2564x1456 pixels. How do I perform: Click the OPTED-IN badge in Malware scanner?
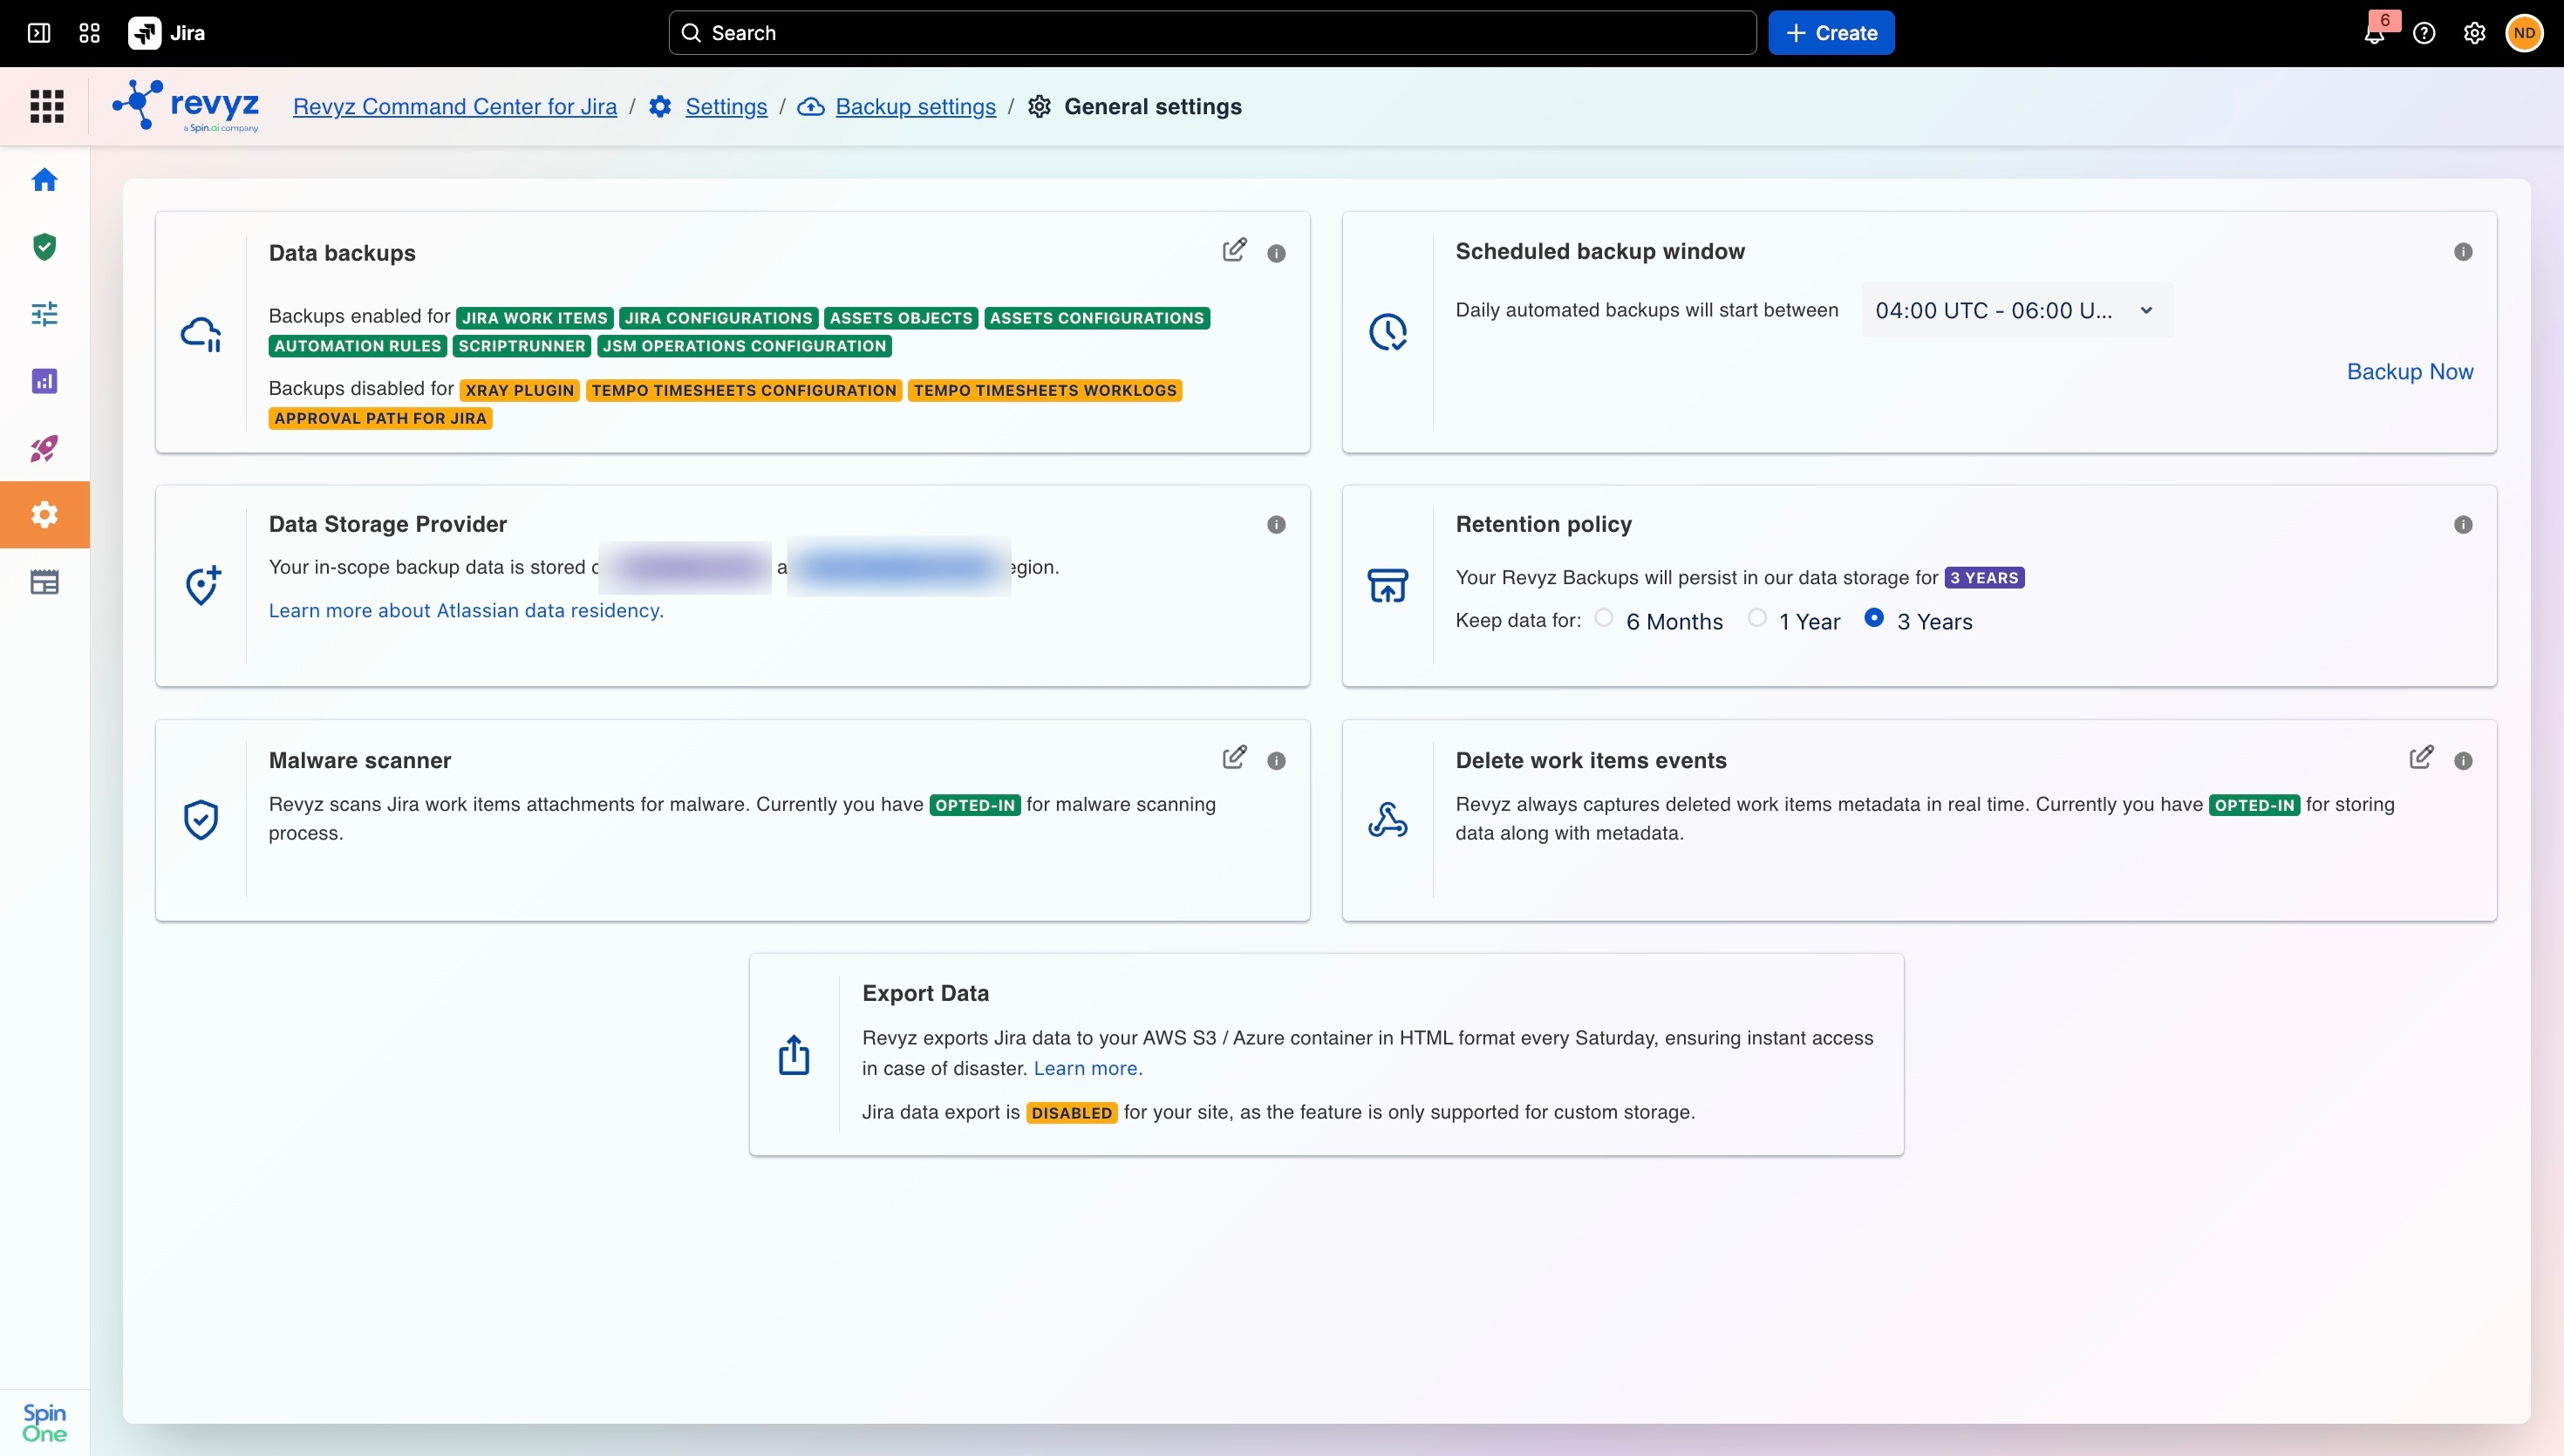pyautogui.click(x=975, y=805)
